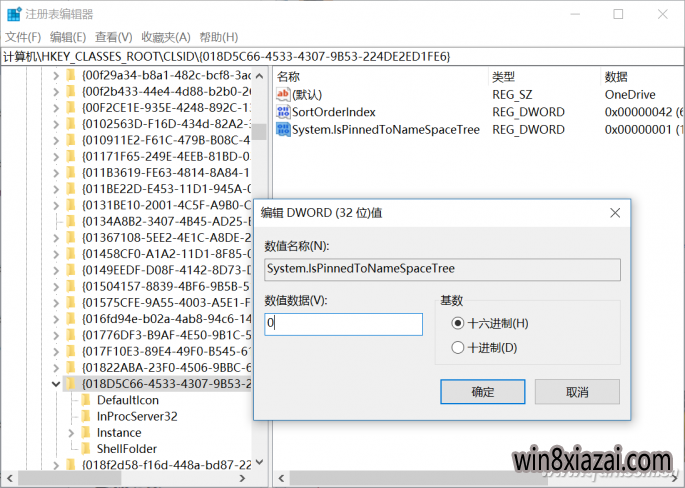Click tree pane scroll down arrow
This screenshot has height=488, width=685.
259,462
